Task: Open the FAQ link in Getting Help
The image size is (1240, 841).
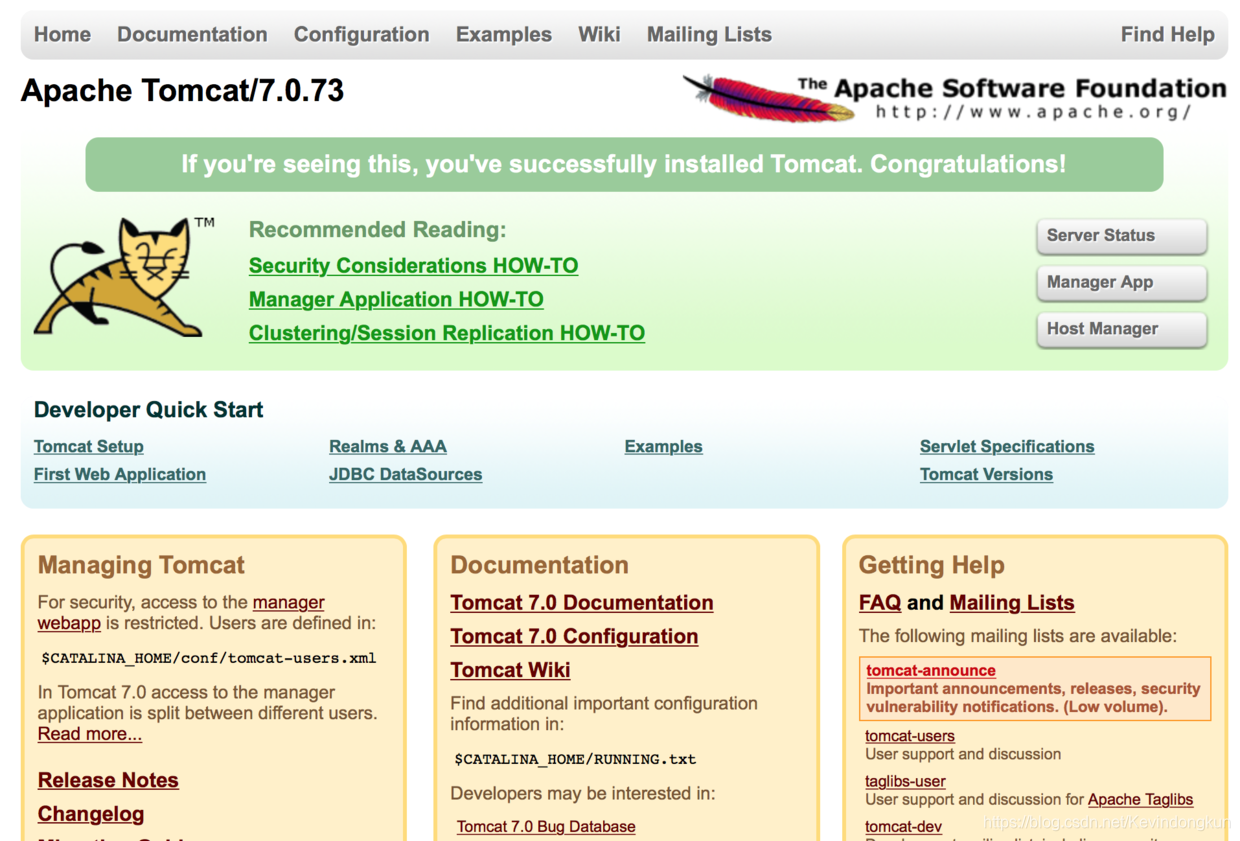Action: pyautogui.click(x=880, y=603)
